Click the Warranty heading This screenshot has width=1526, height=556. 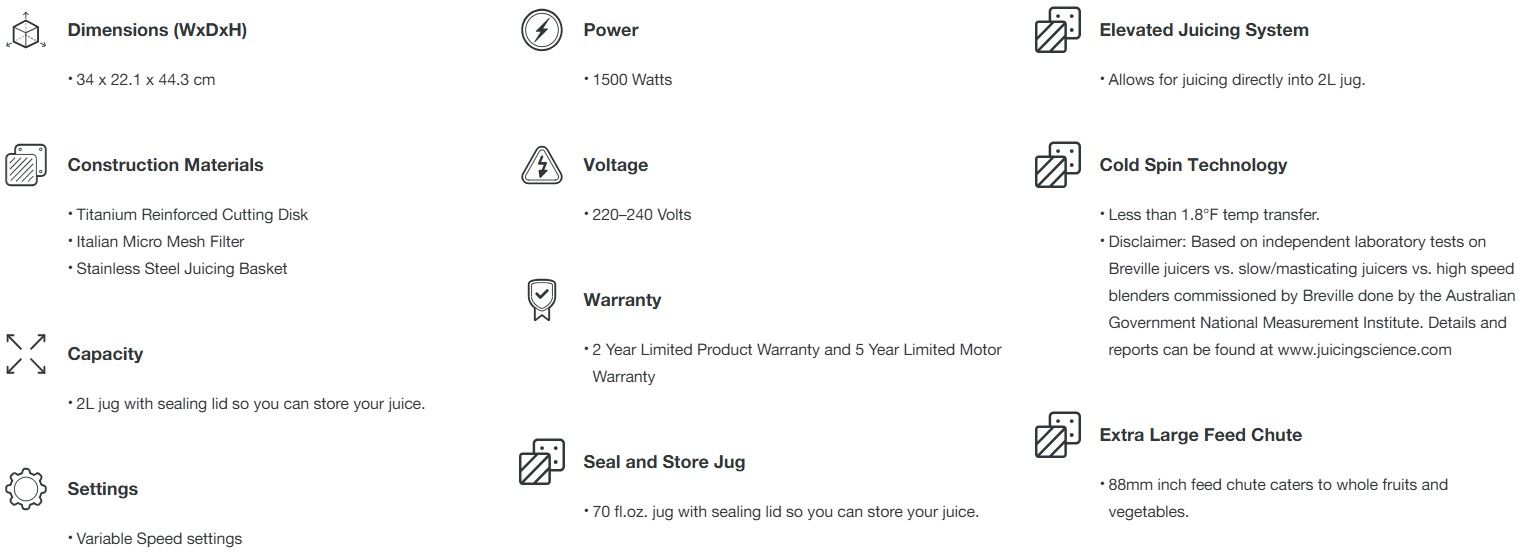pos(622,300)
